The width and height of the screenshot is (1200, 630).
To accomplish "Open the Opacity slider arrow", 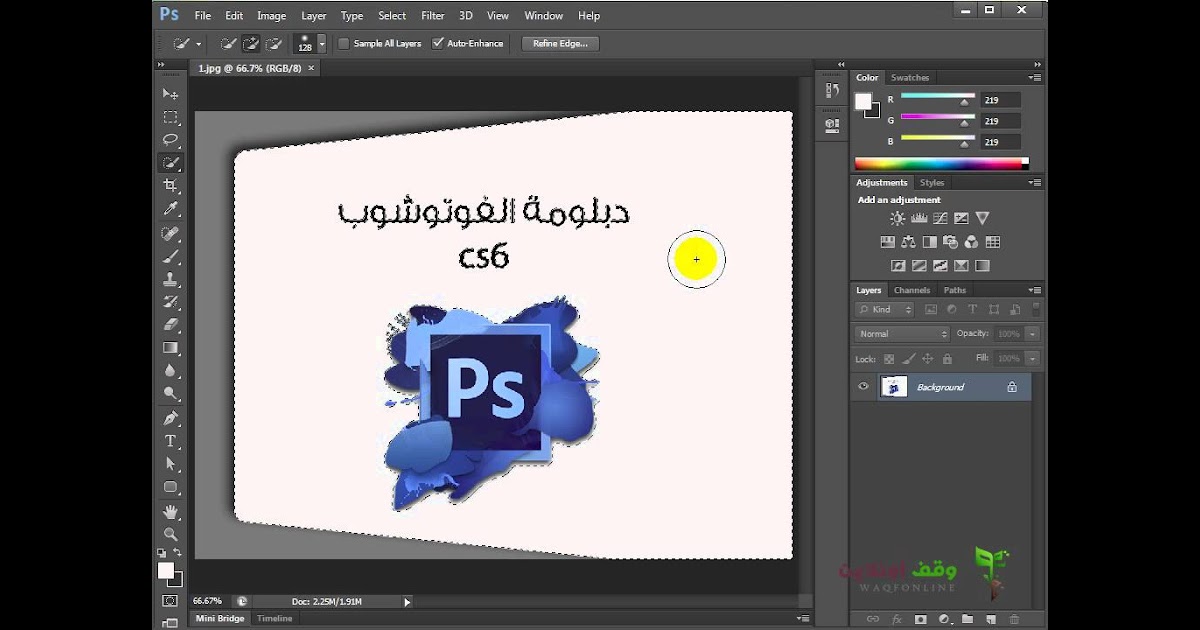I will point(1032,334).
